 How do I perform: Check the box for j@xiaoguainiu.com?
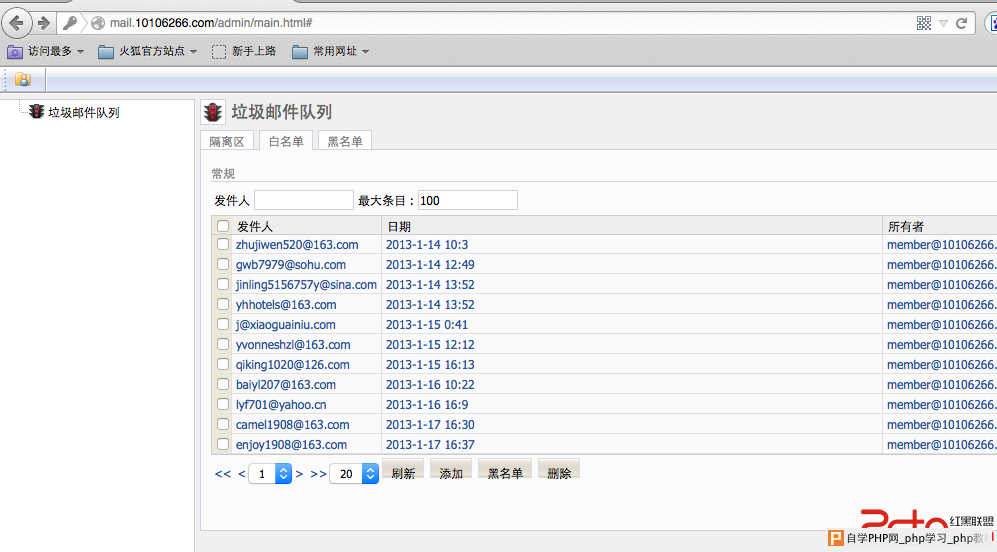pos(223,324)
